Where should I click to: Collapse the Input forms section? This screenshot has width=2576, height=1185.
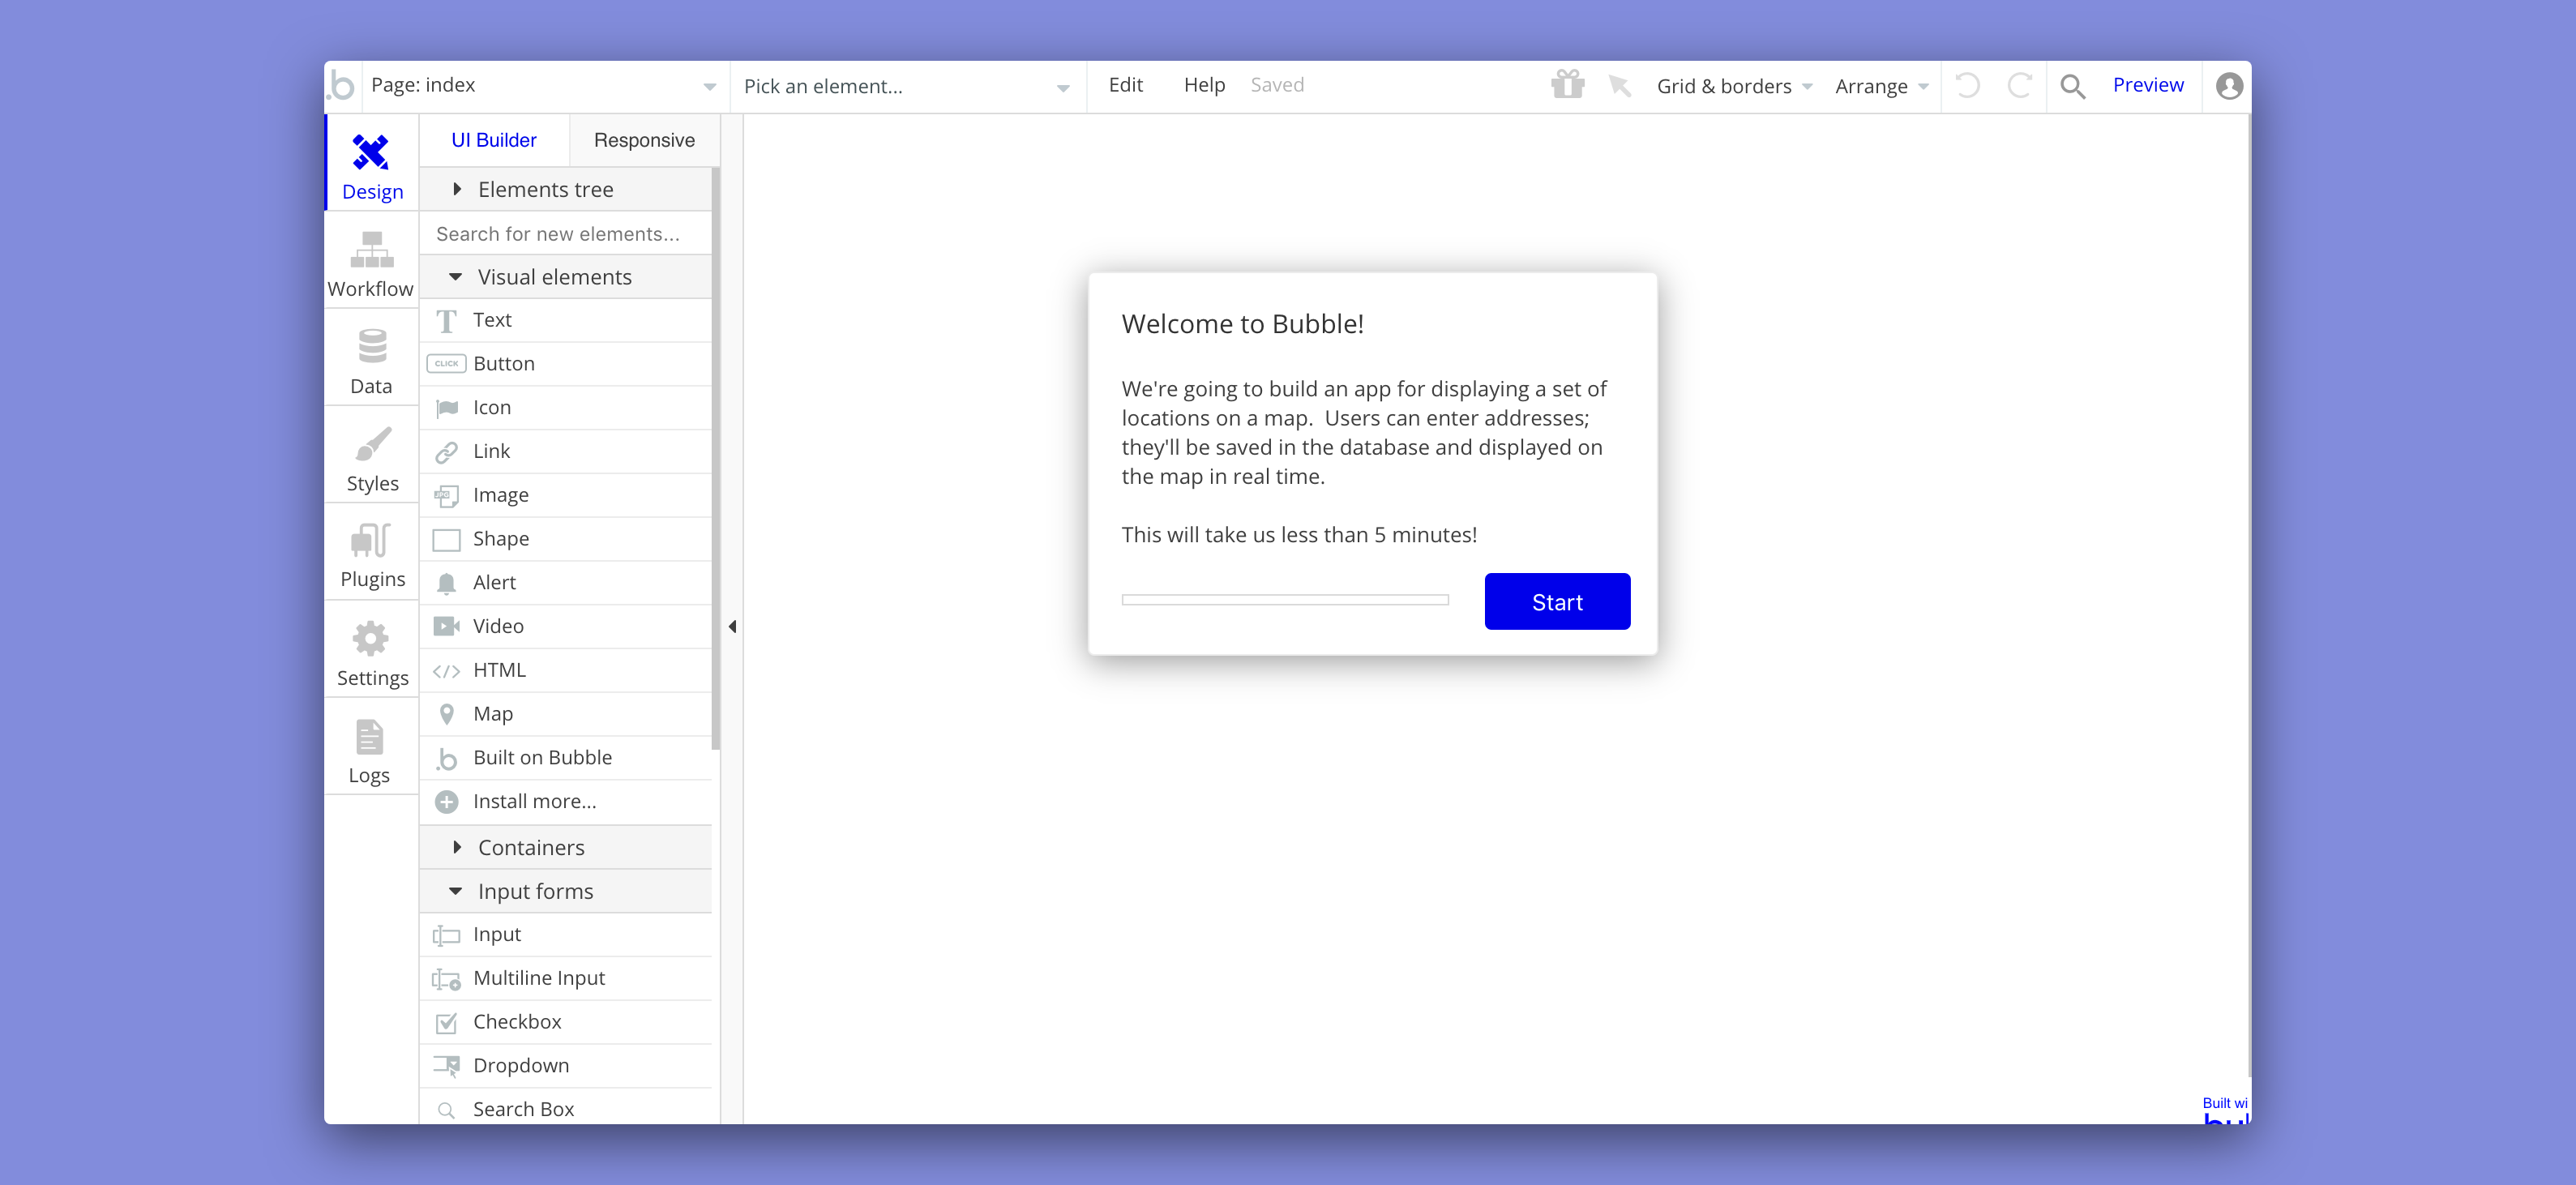(x=566, y=891)
